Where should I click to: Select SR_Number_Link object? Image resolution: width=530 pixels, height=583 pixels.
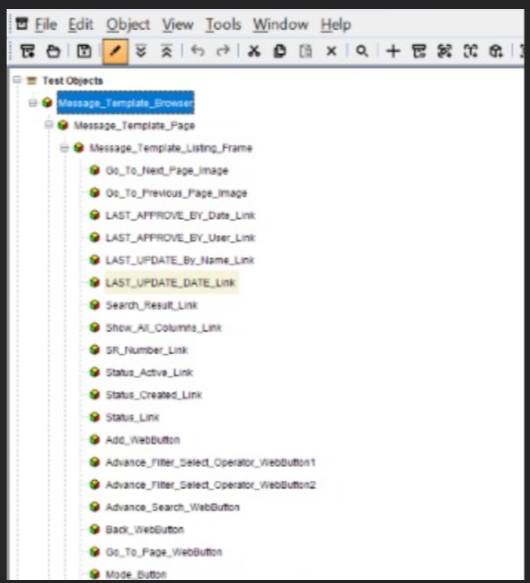click(x=147, y=350)
